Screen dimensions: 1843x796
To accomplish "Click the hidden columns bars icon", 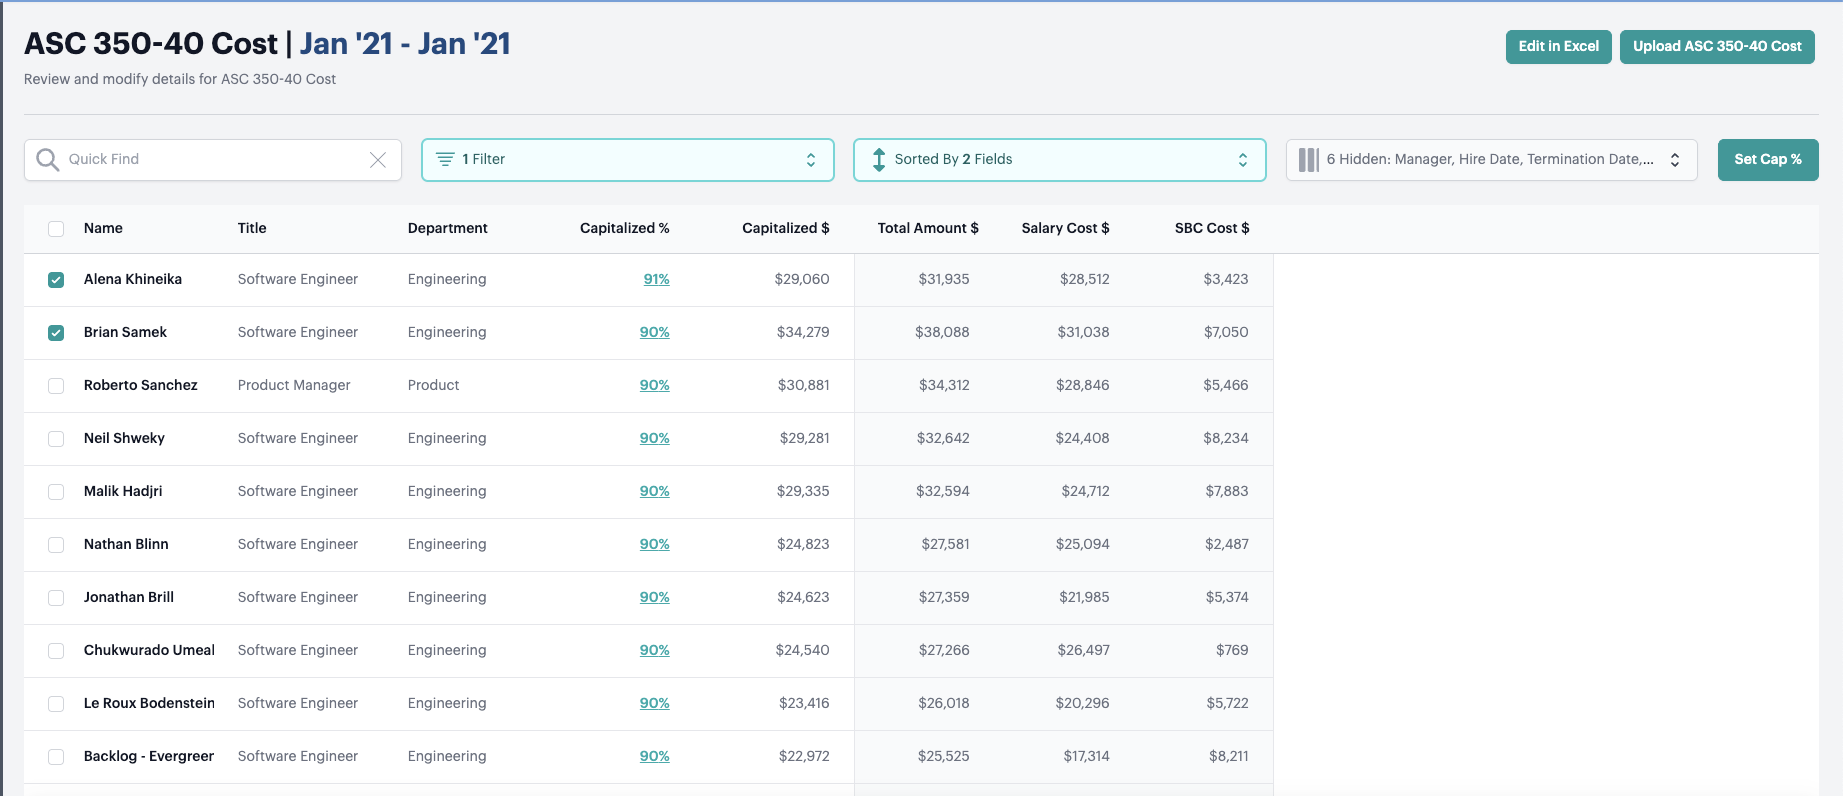I will click(1308, 160).
